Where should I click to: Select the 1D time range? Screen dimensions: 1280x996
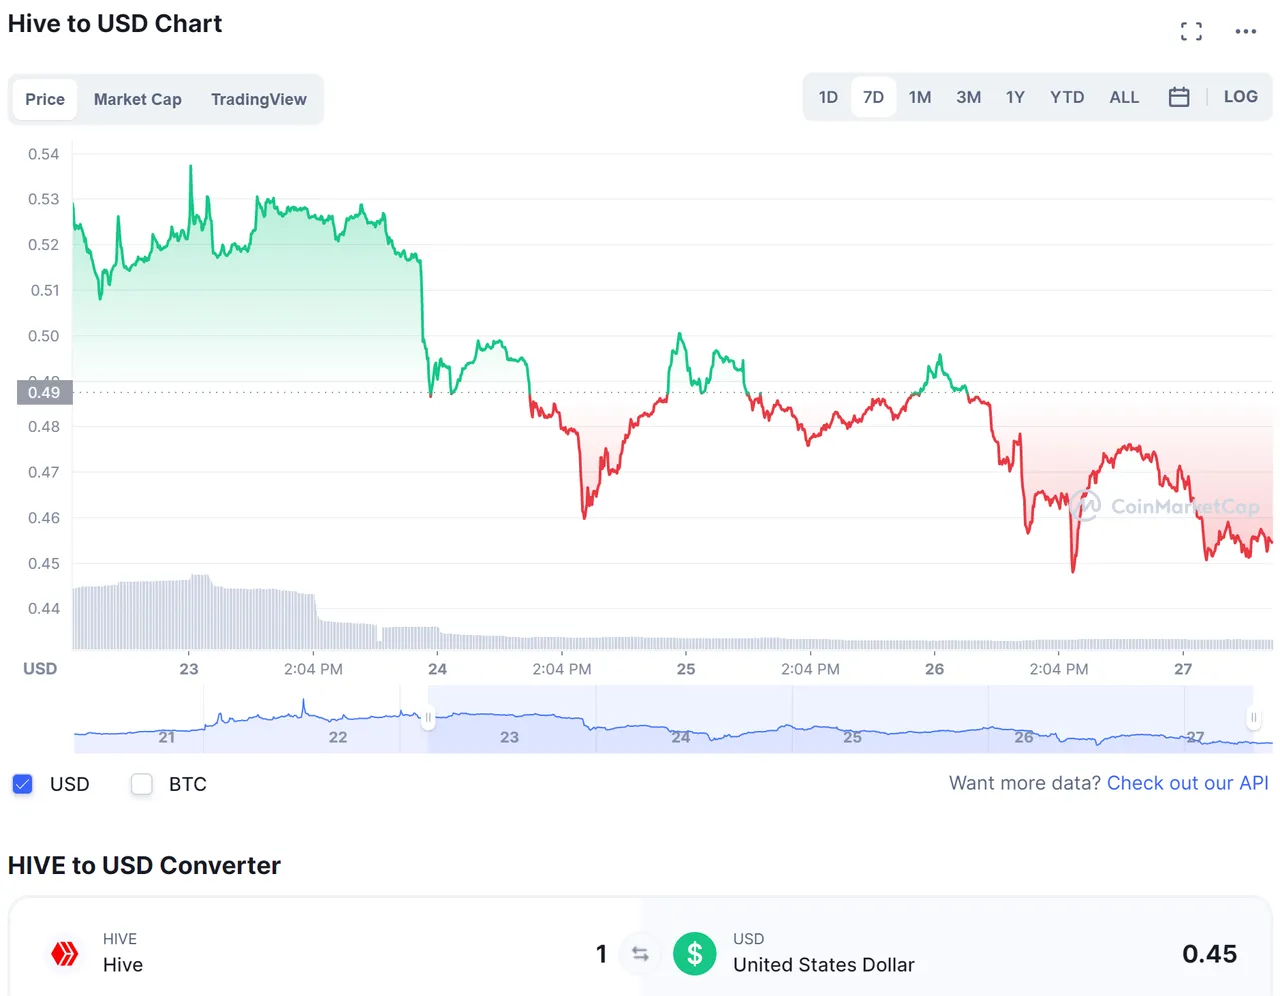pos(828,97)
